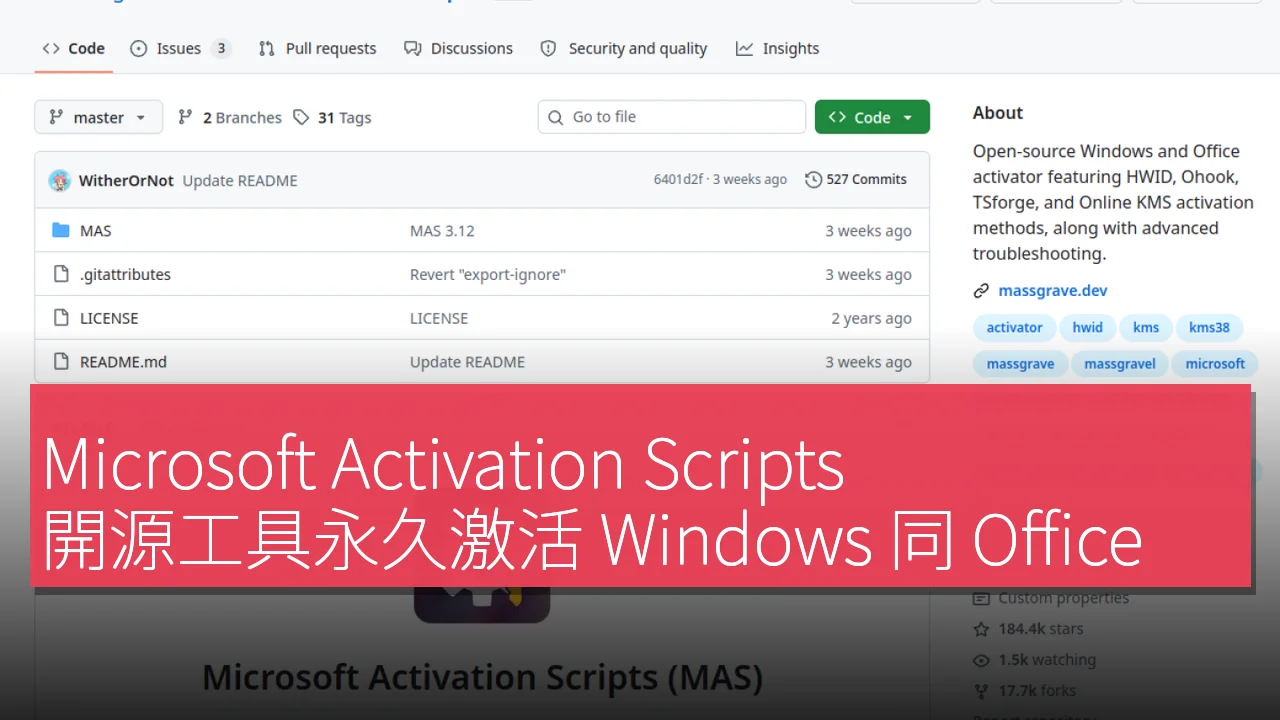Click the eye icon beside 1.5k watching
Image resolution: width=1280 pixels, height=720 pixels.
pyautogui.click(x=981, y=660)
